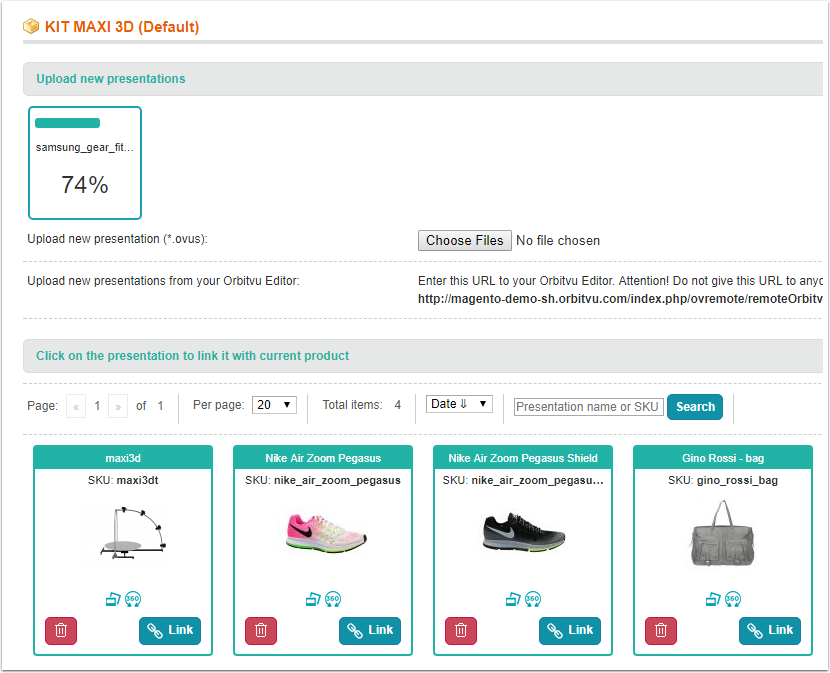Click the SKU: gino_rossi_bag text

coord(723,480)
